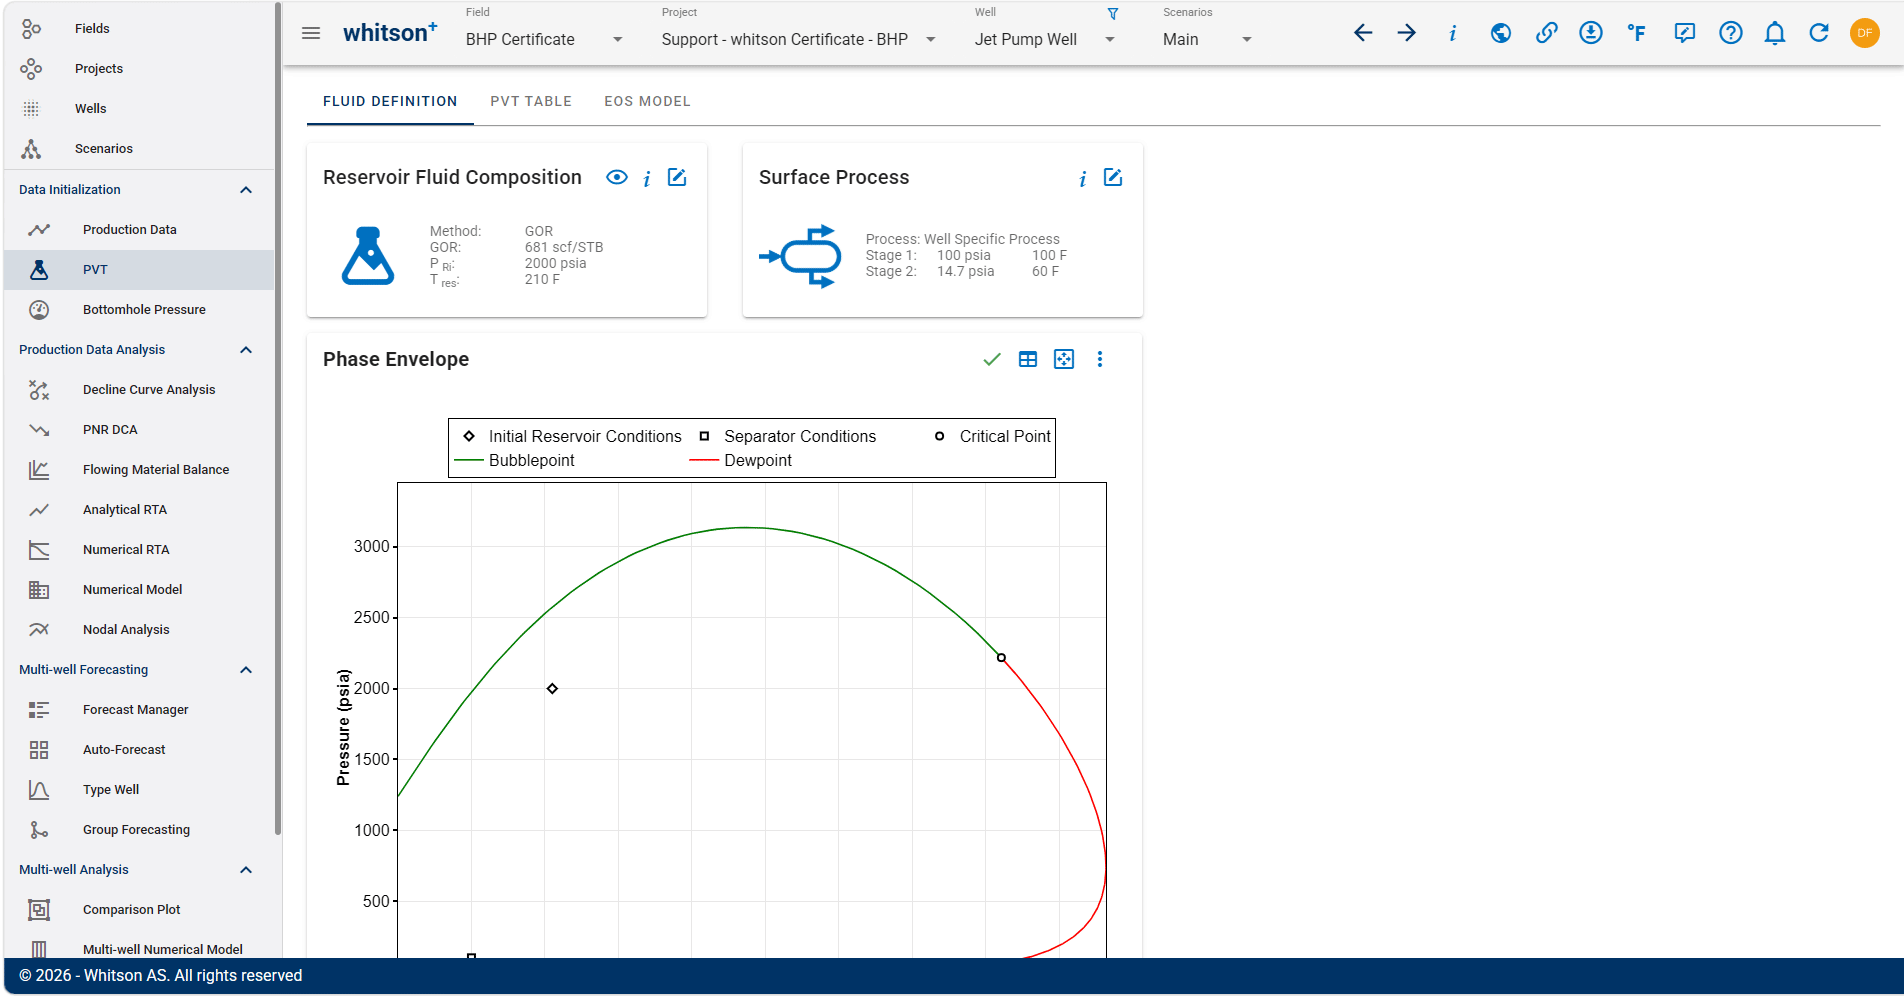Screen dimensions: 1904x997
Task: Click the refresh icon
Action: [x=1819, y=33]
